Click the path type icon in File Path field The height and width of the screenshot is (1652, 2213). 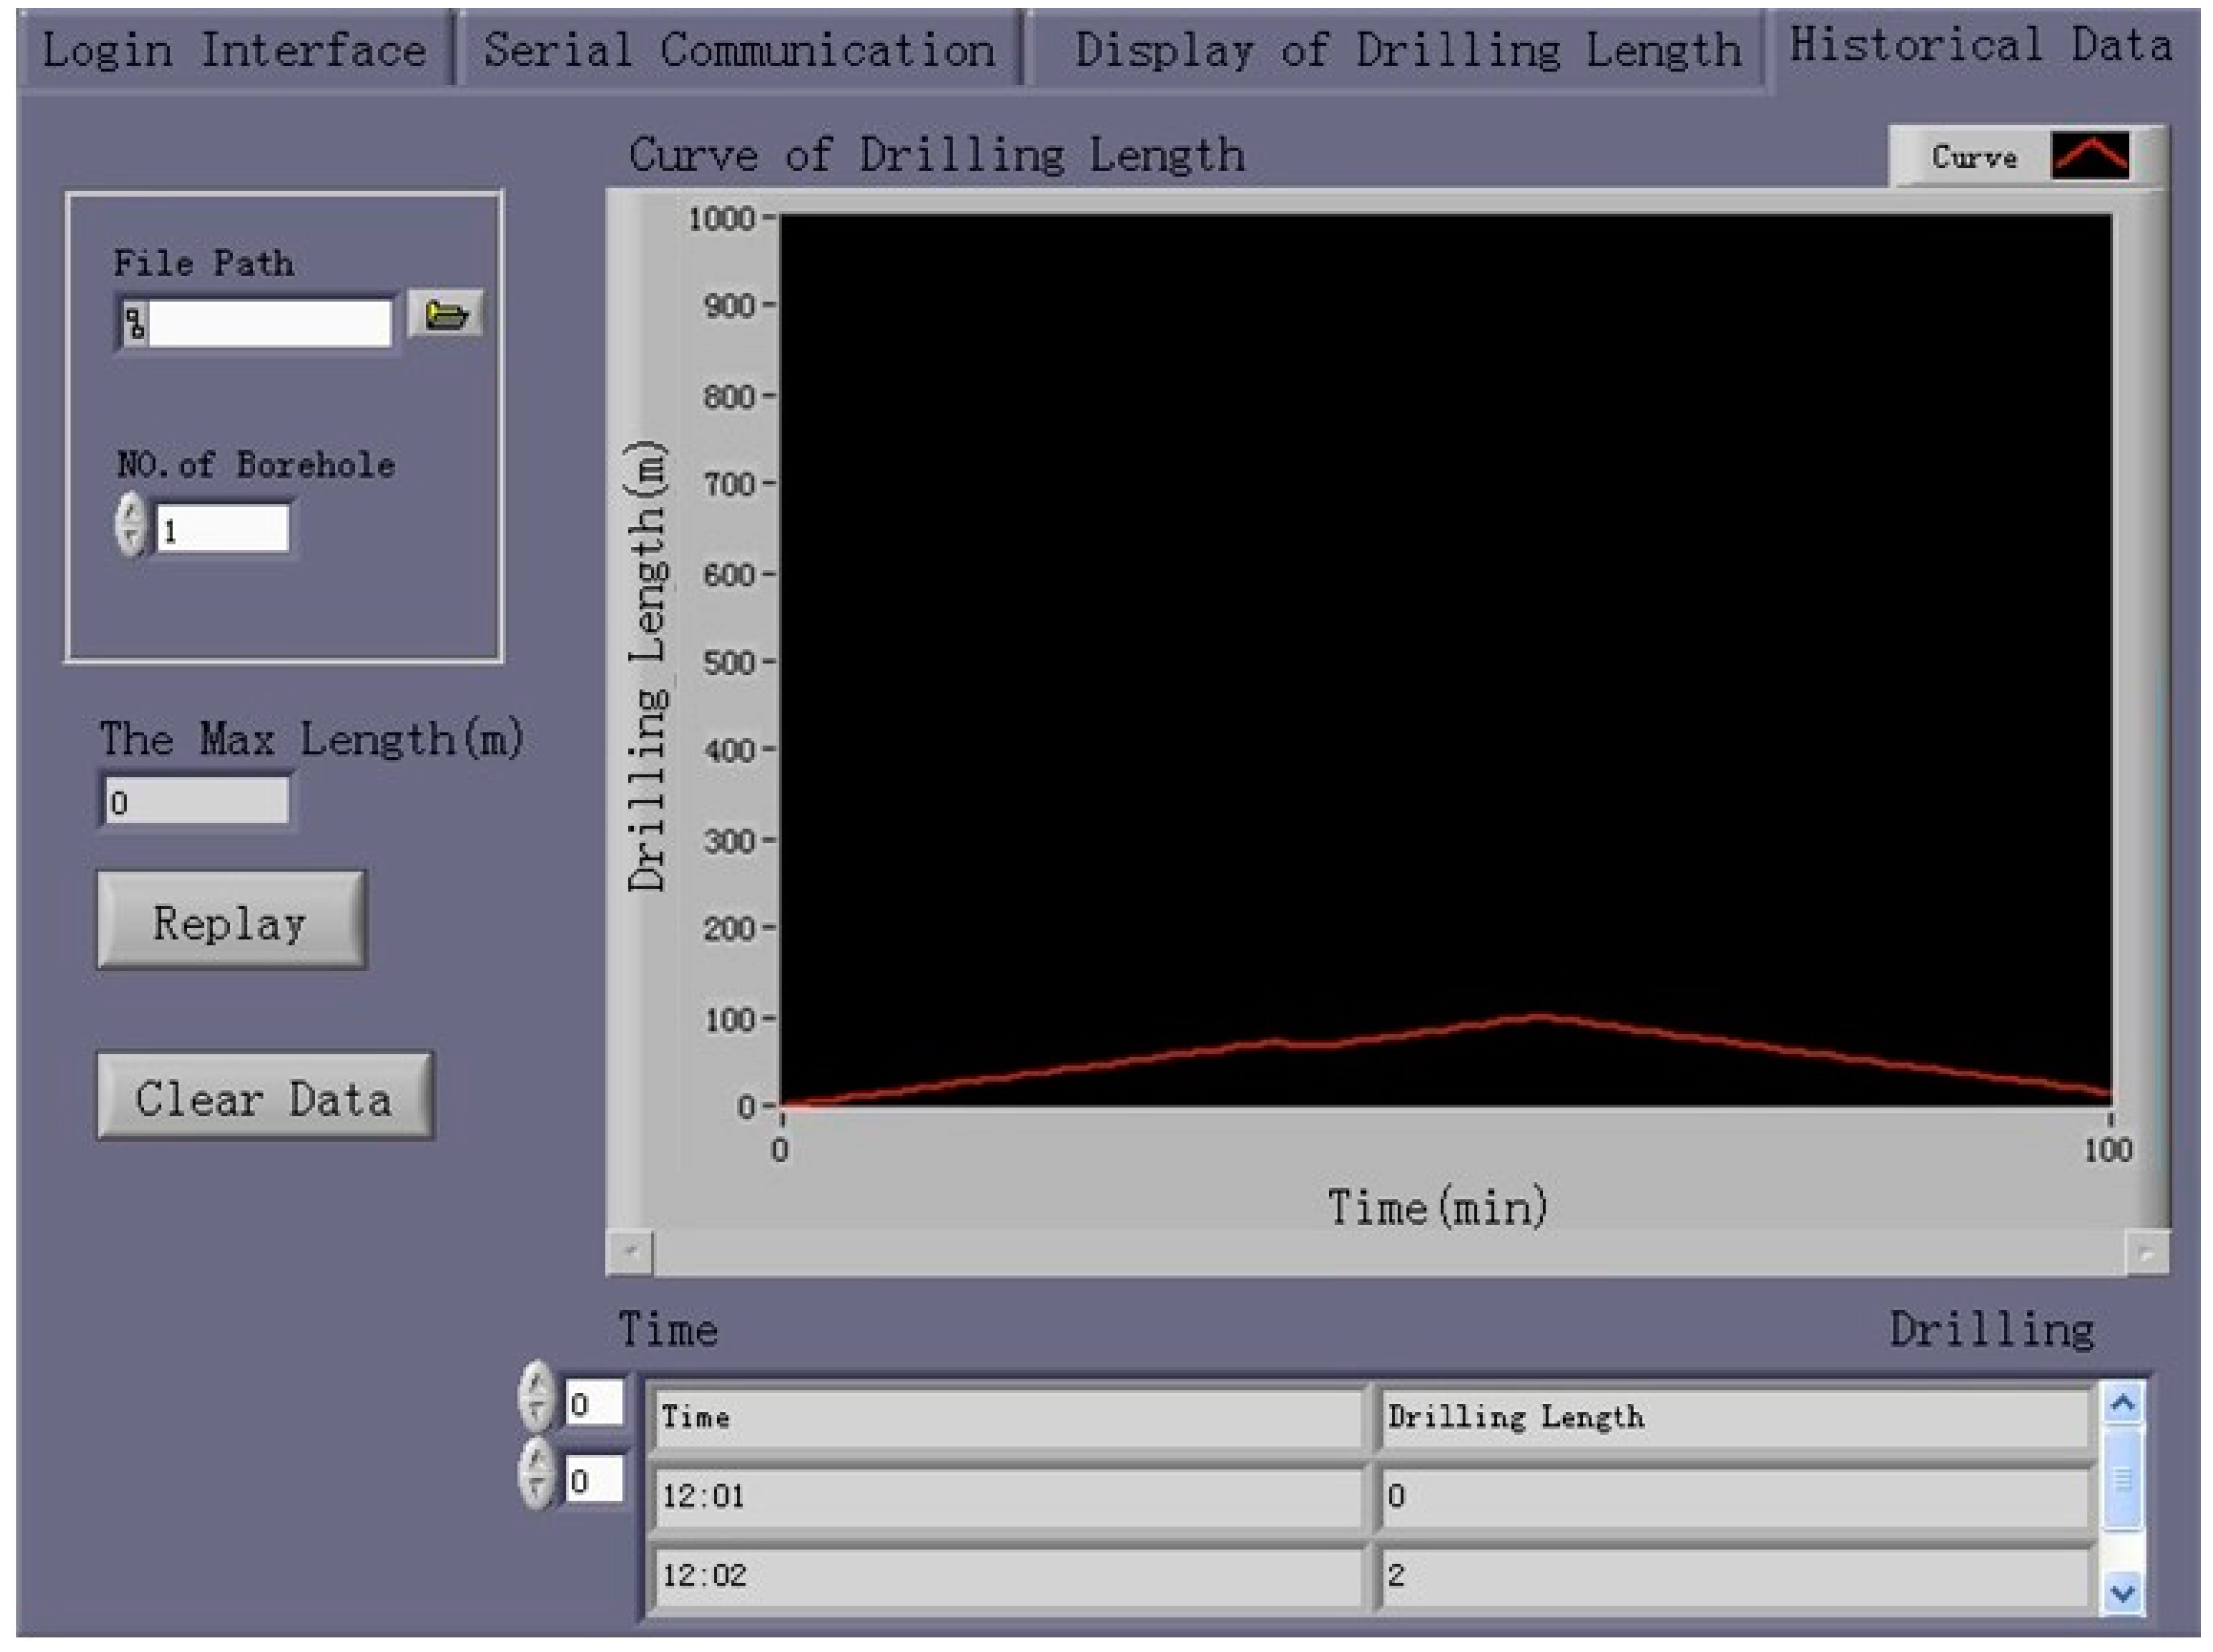[x=135, y=323]
